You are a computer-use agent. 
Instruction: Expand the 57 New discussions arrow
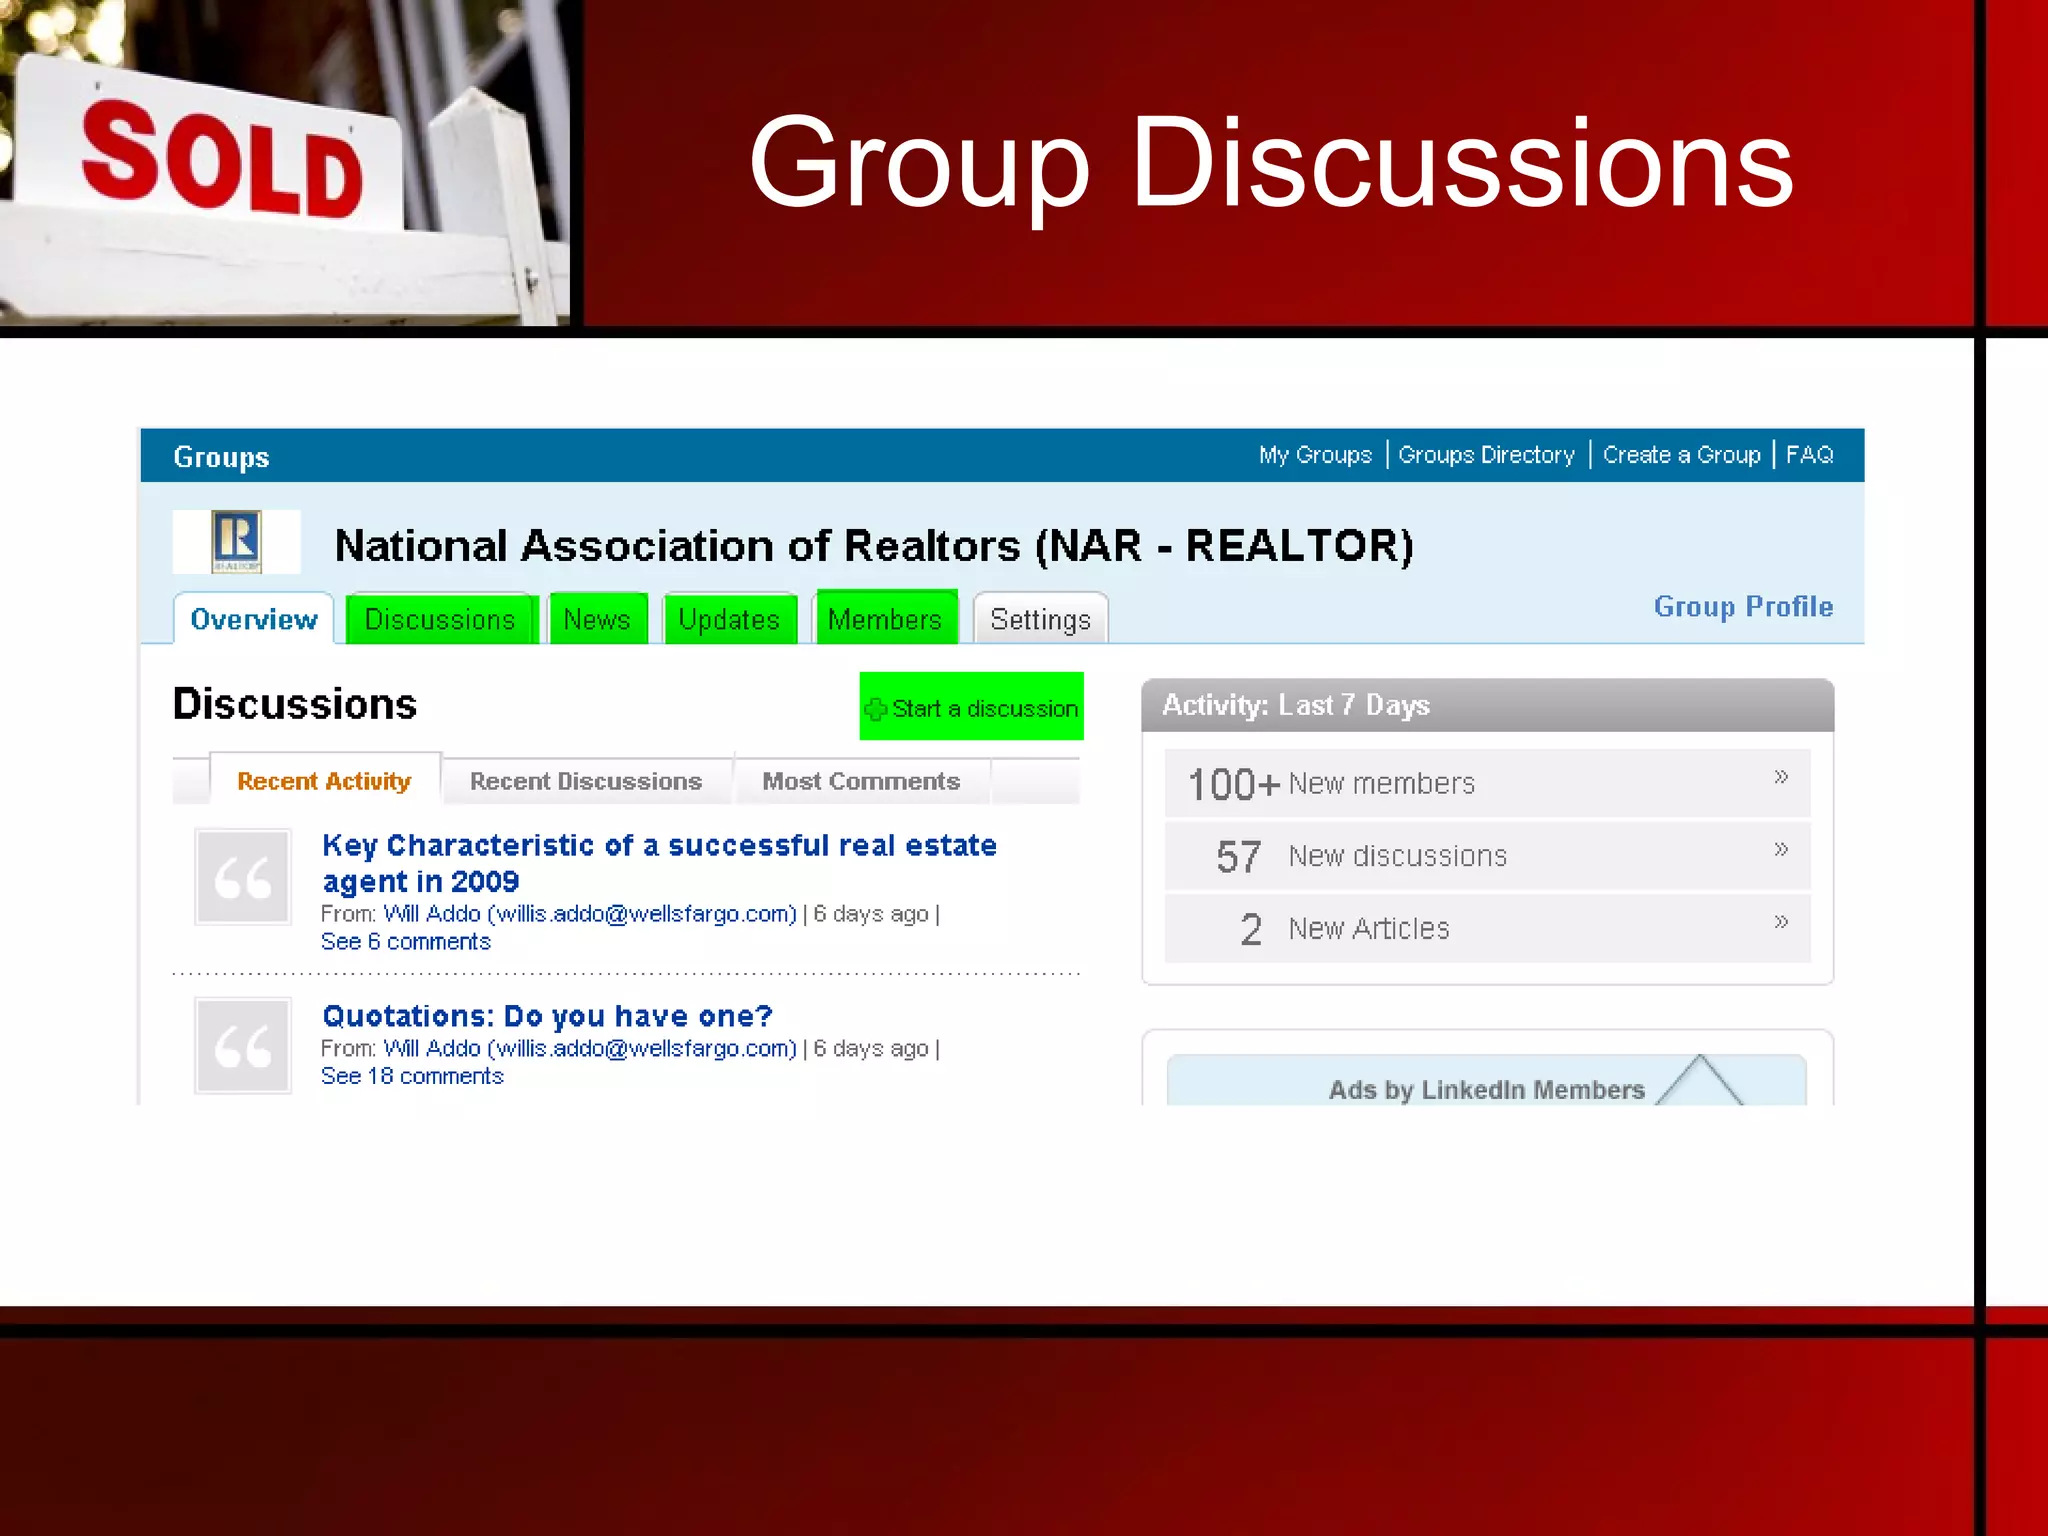[1780, 850]
